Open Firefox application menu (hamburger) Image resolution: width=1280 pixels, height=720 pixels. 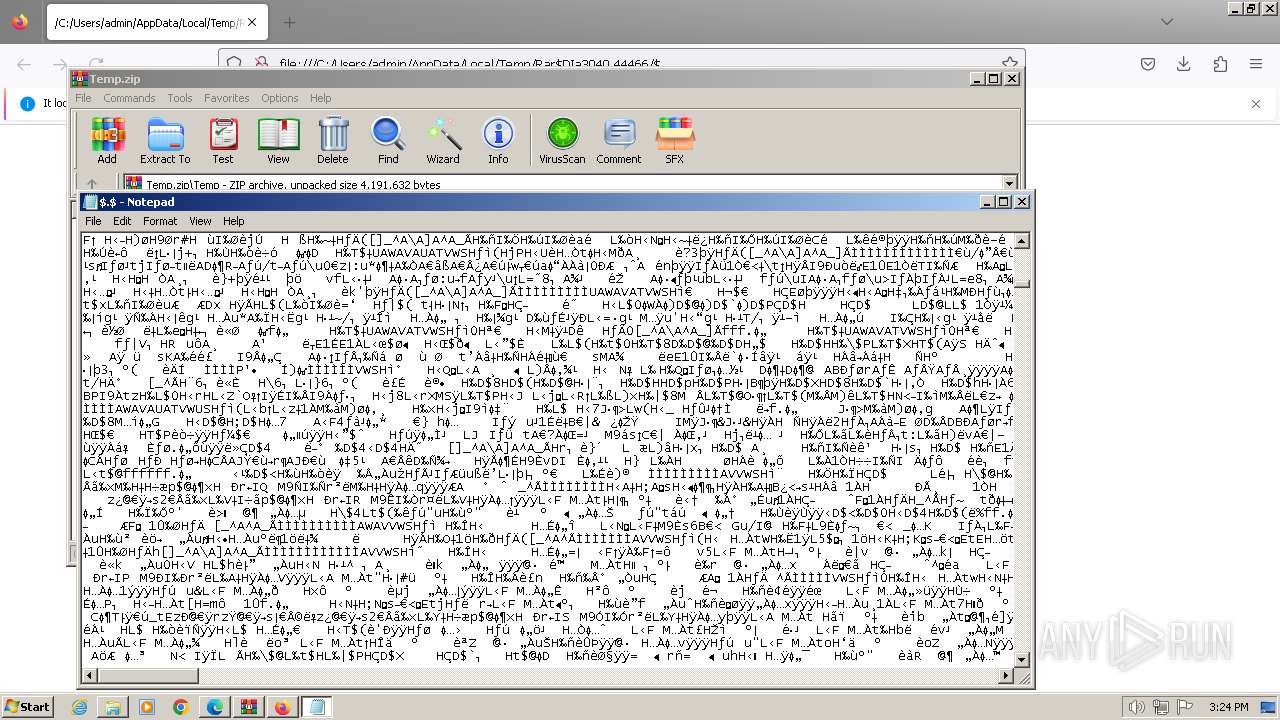pos(1256,64)
